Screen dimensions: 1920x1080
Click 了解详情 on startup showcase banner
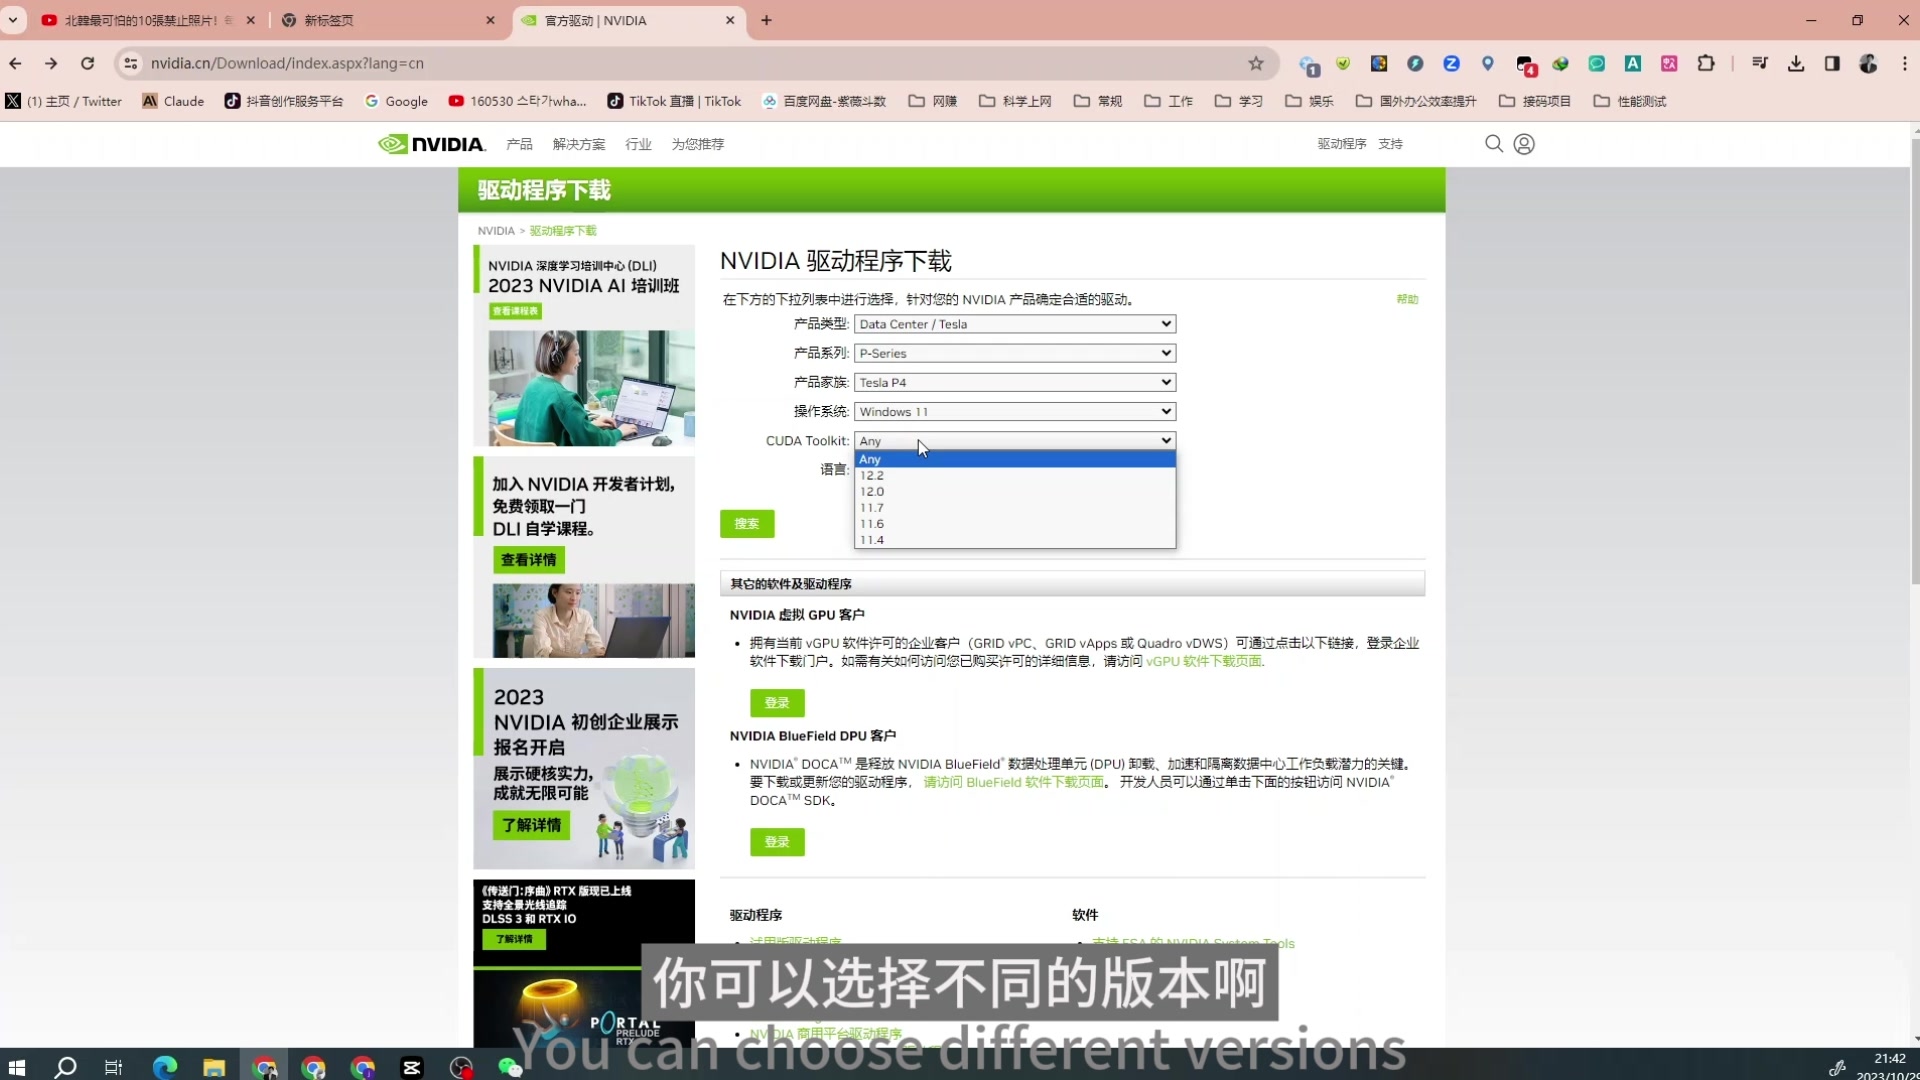coord(531,825)
